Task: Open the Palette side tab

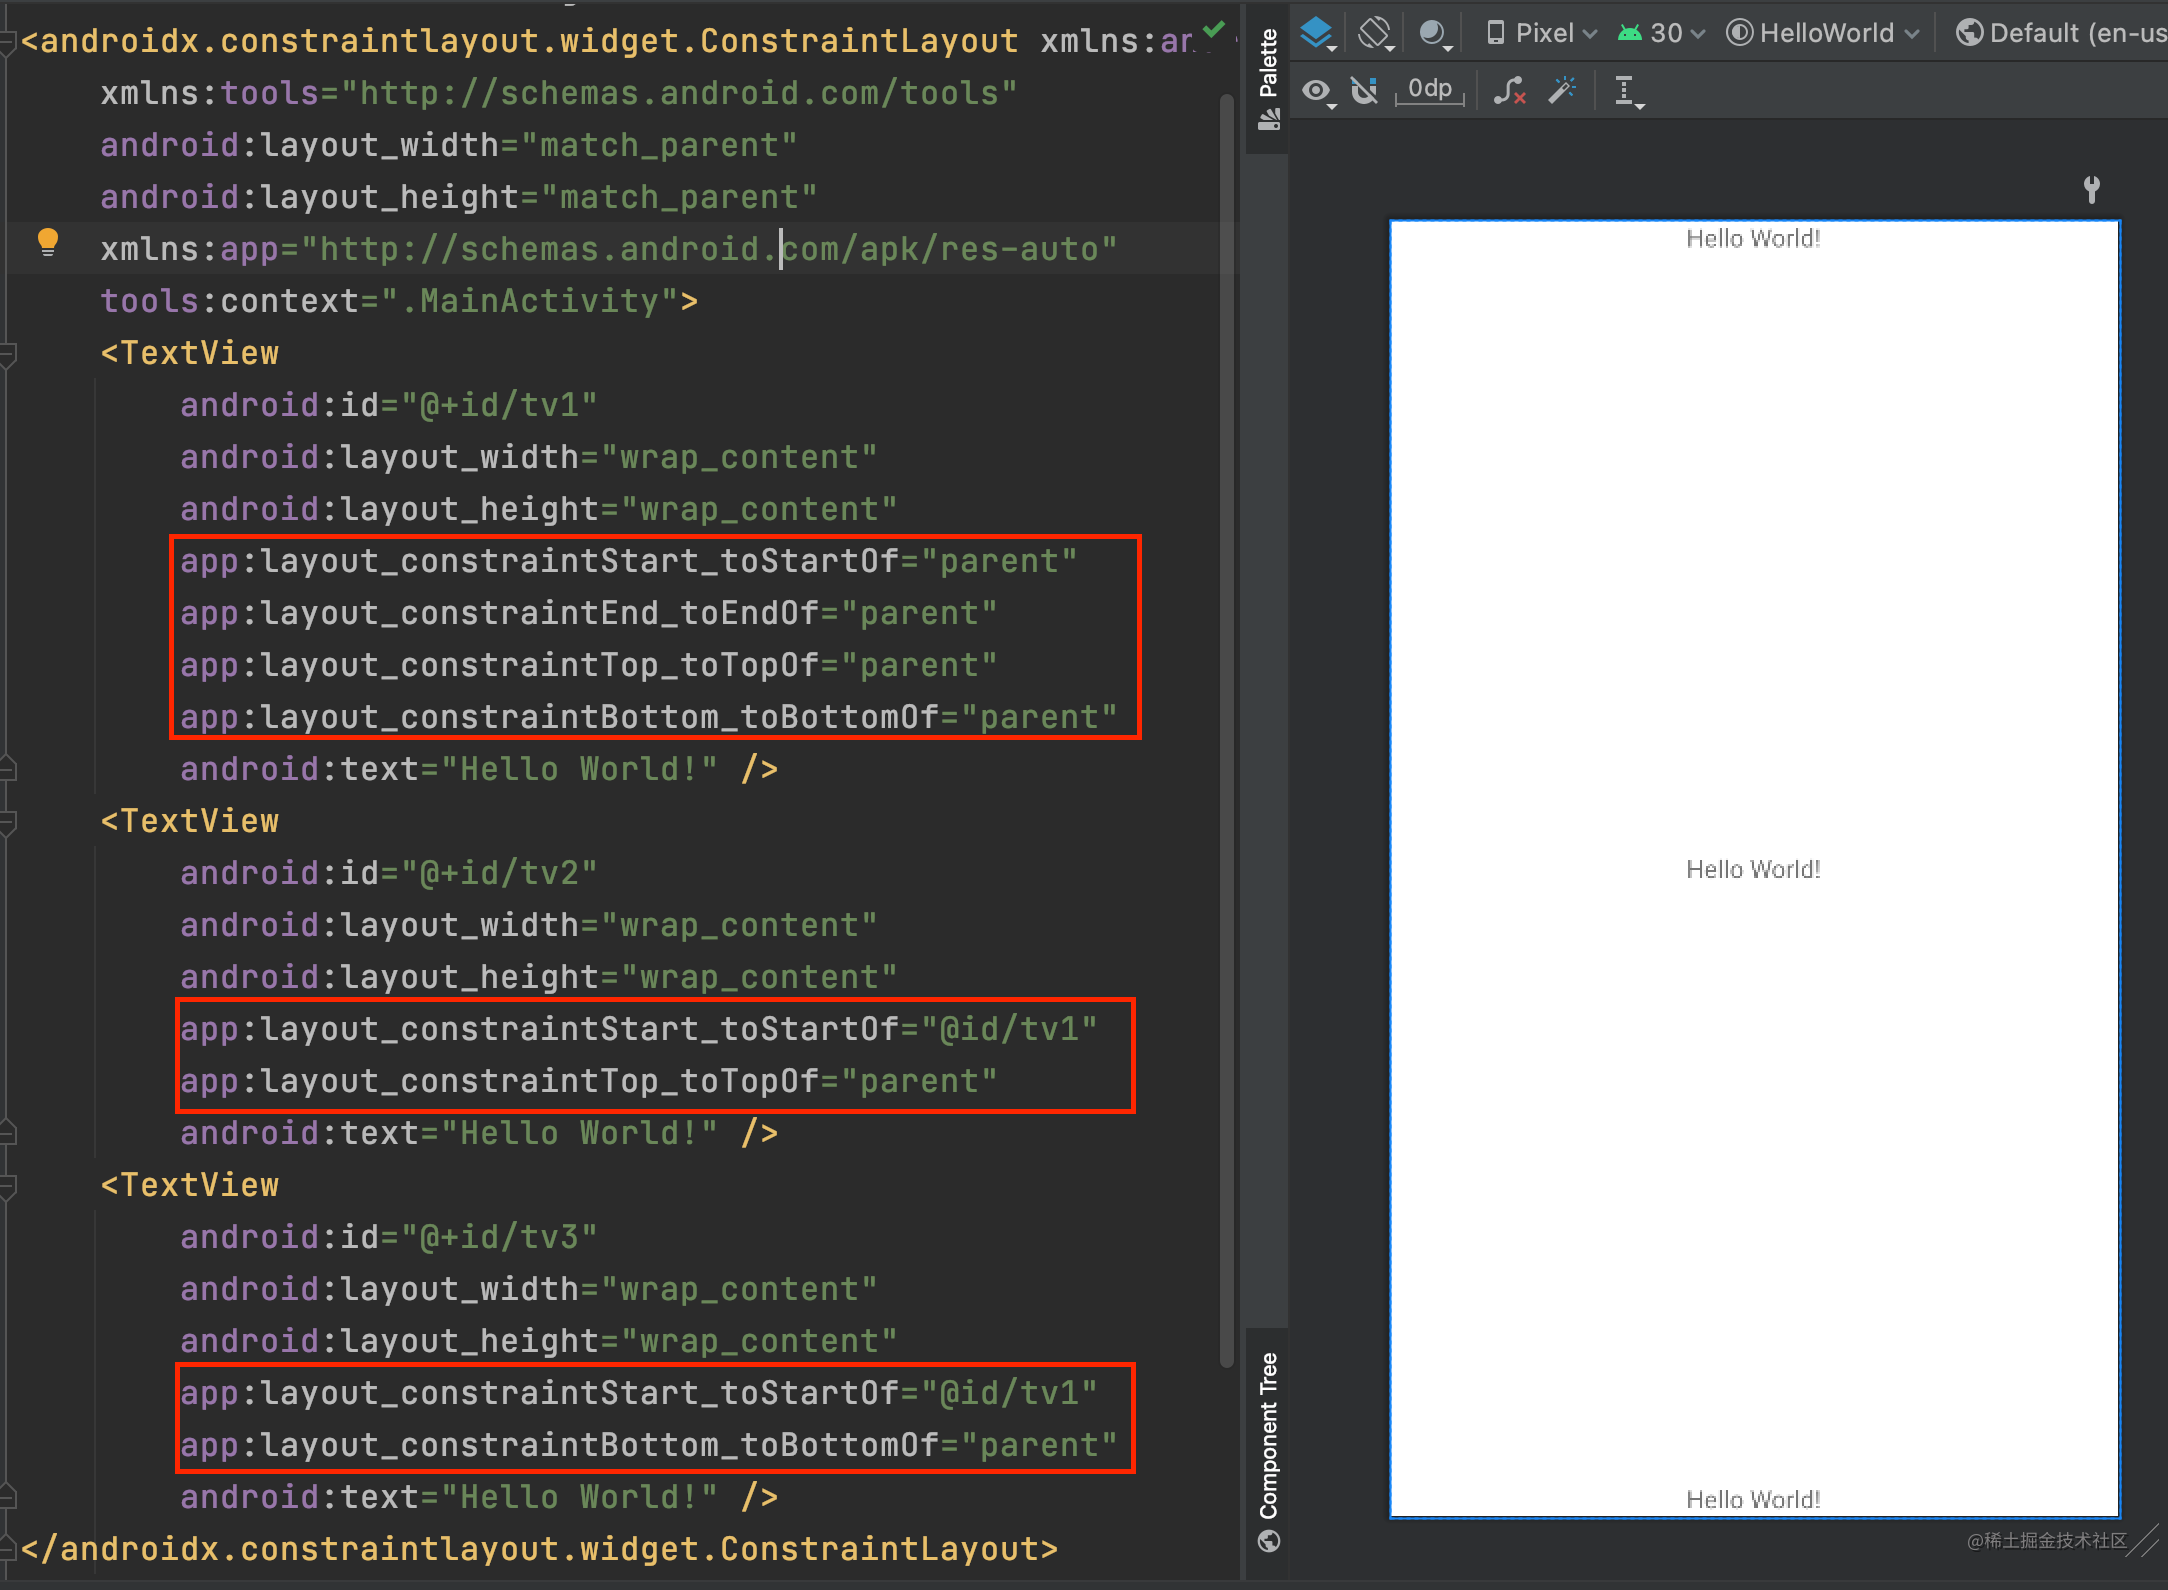Action: tap(1269, 78)
